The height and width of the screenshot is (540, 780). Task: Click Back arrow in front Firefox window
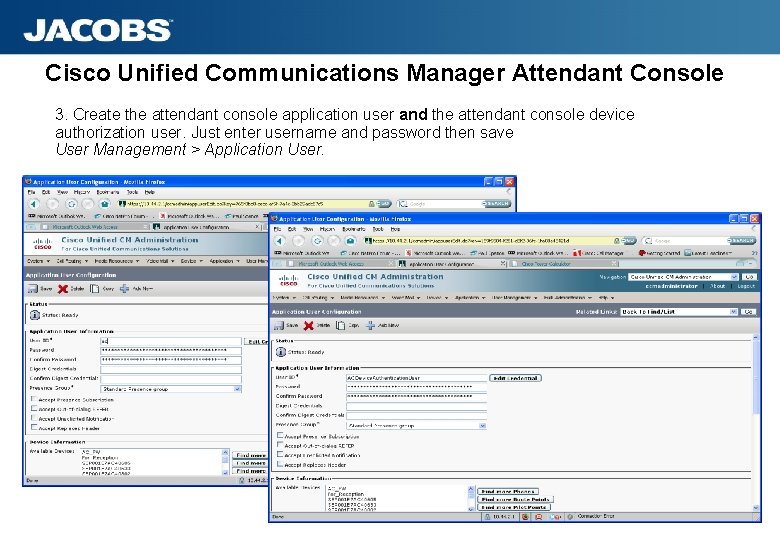click(x=280, y=241)
